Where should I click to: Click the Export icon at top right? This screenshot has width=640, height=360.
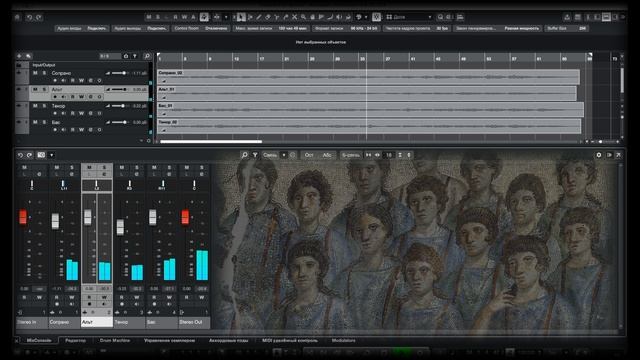click(x=567, y=17)
